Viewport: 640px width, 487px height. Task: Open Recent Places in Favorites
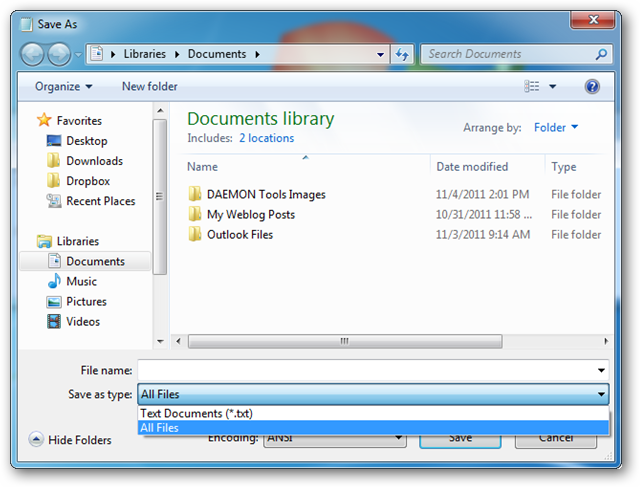pyautogui.click(x=101, y=201)
